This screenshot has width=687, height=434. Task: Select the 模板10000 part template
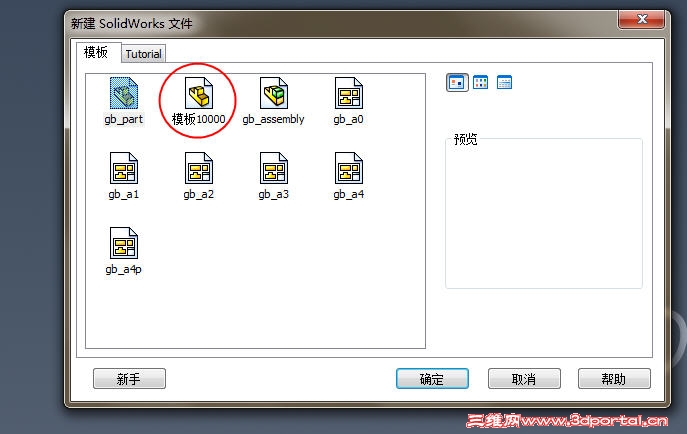198,93
